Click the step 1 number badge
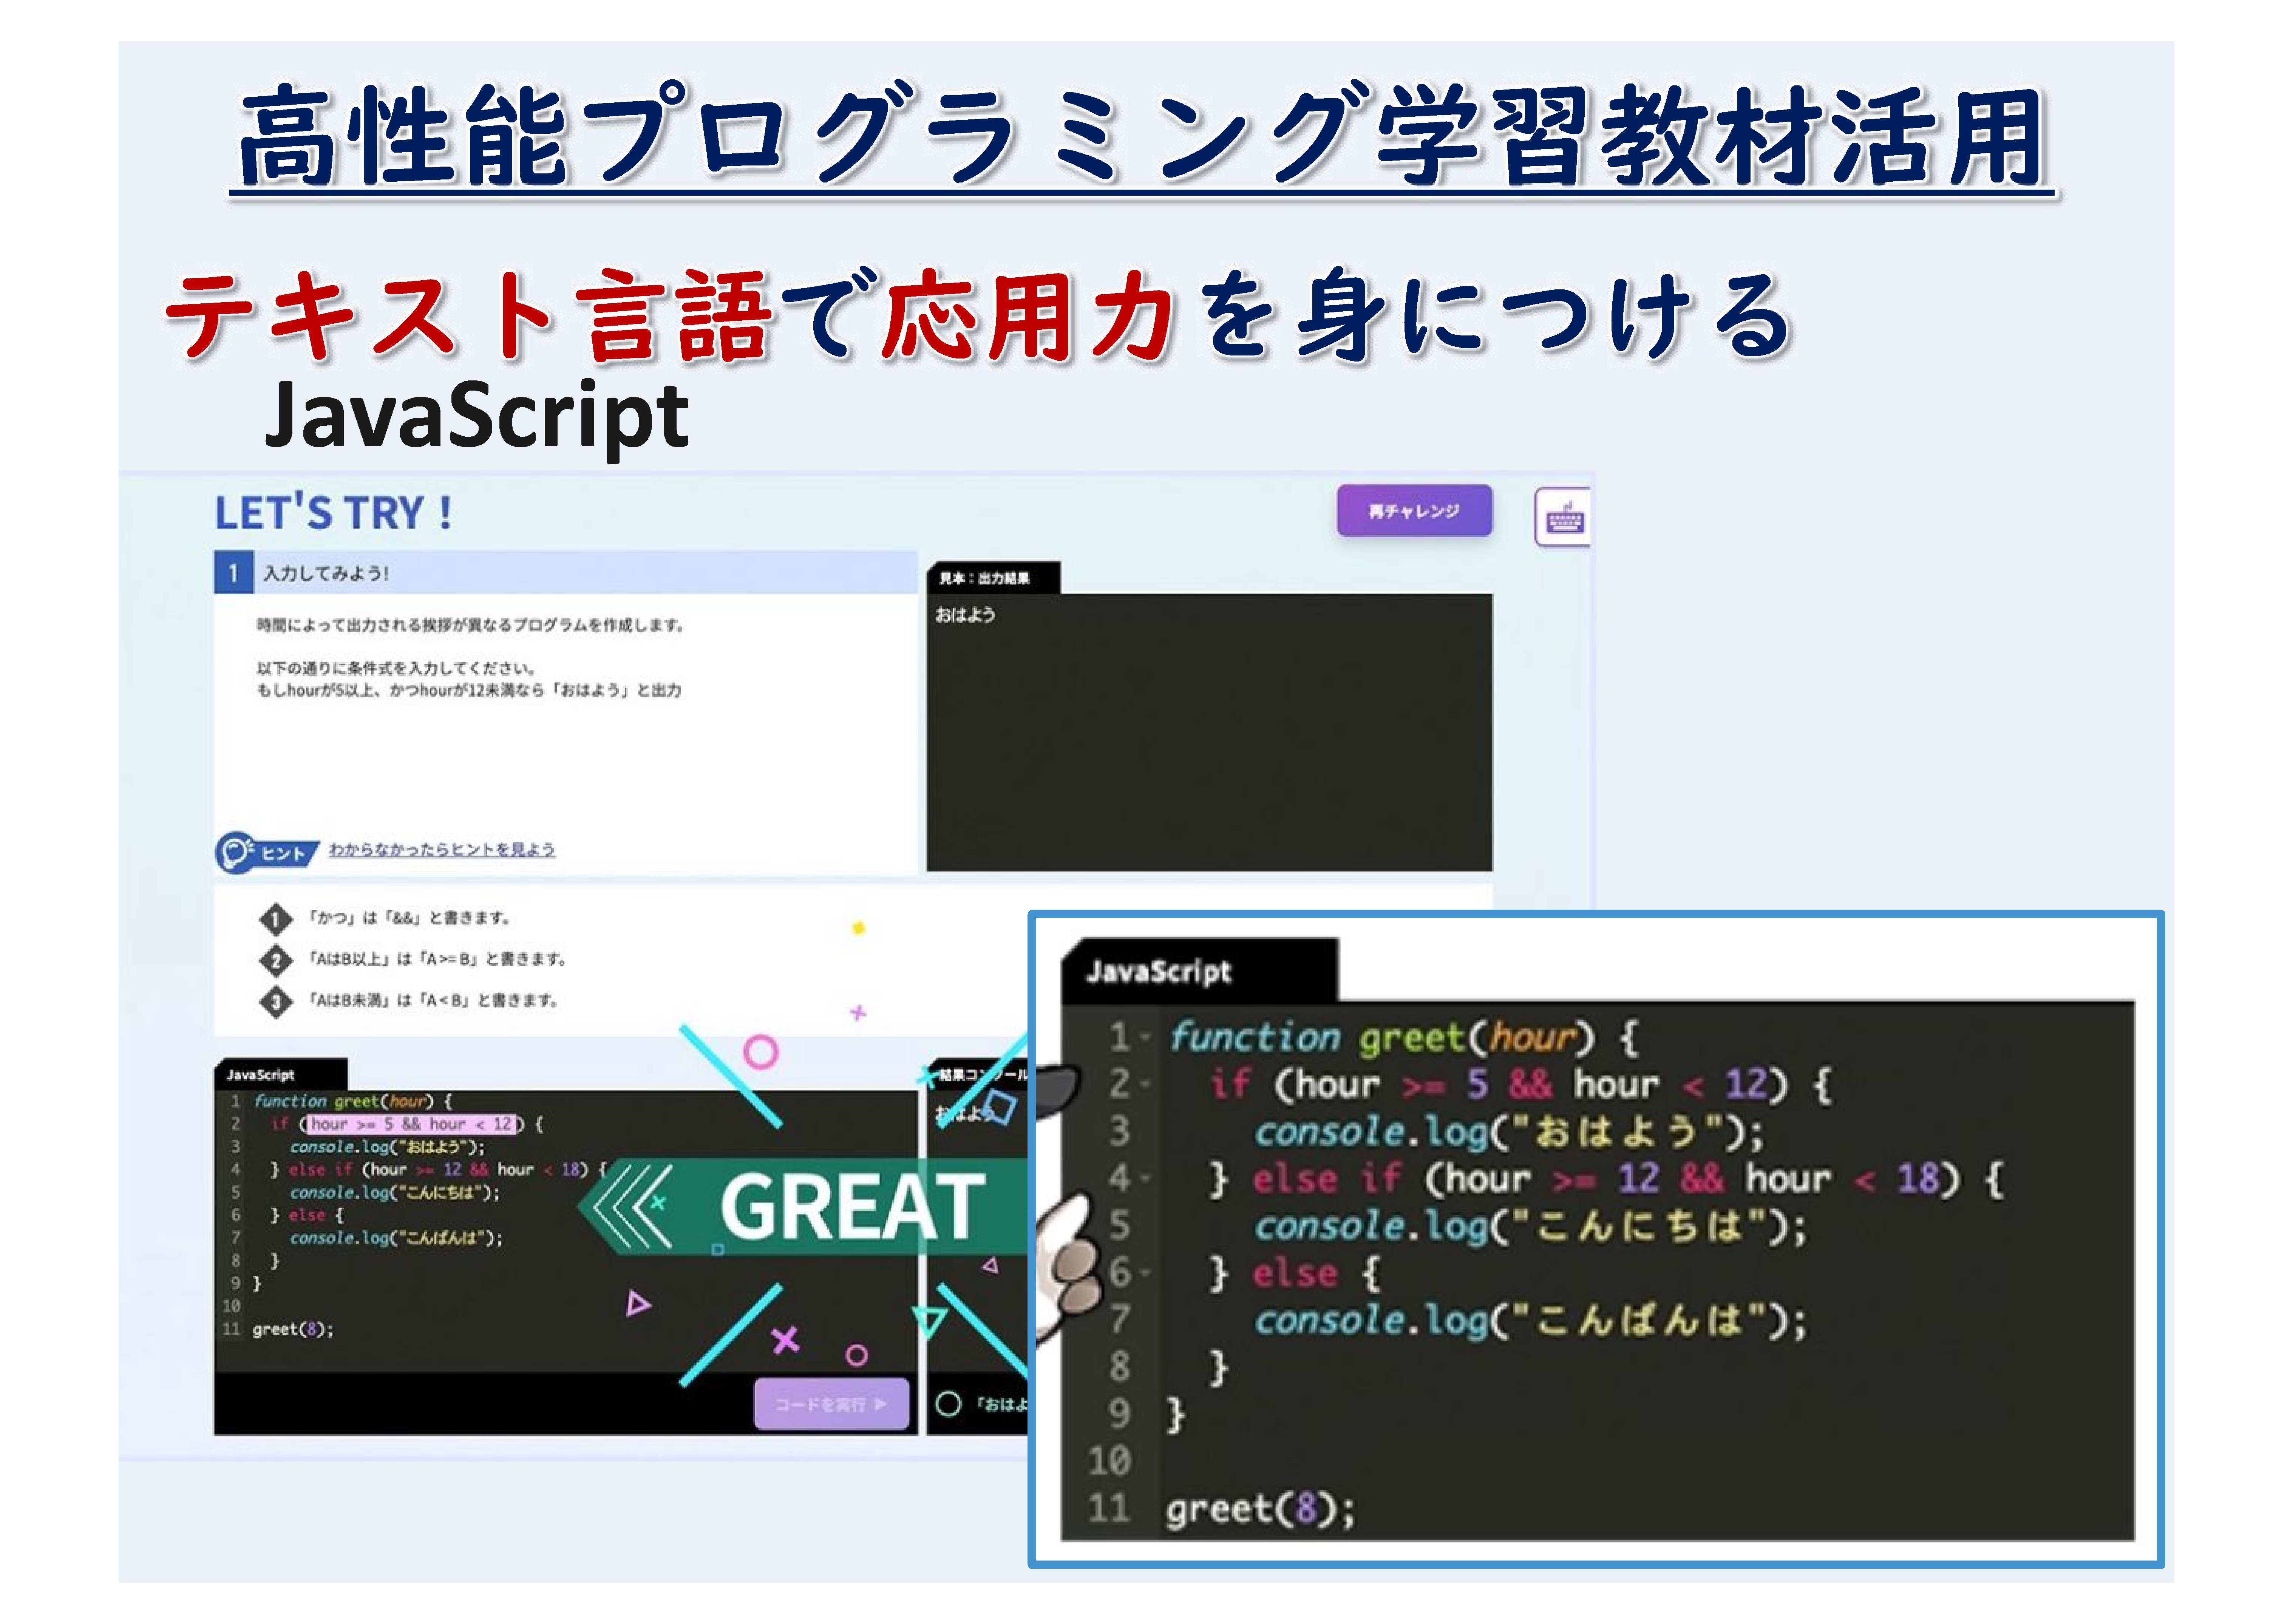 233,573
